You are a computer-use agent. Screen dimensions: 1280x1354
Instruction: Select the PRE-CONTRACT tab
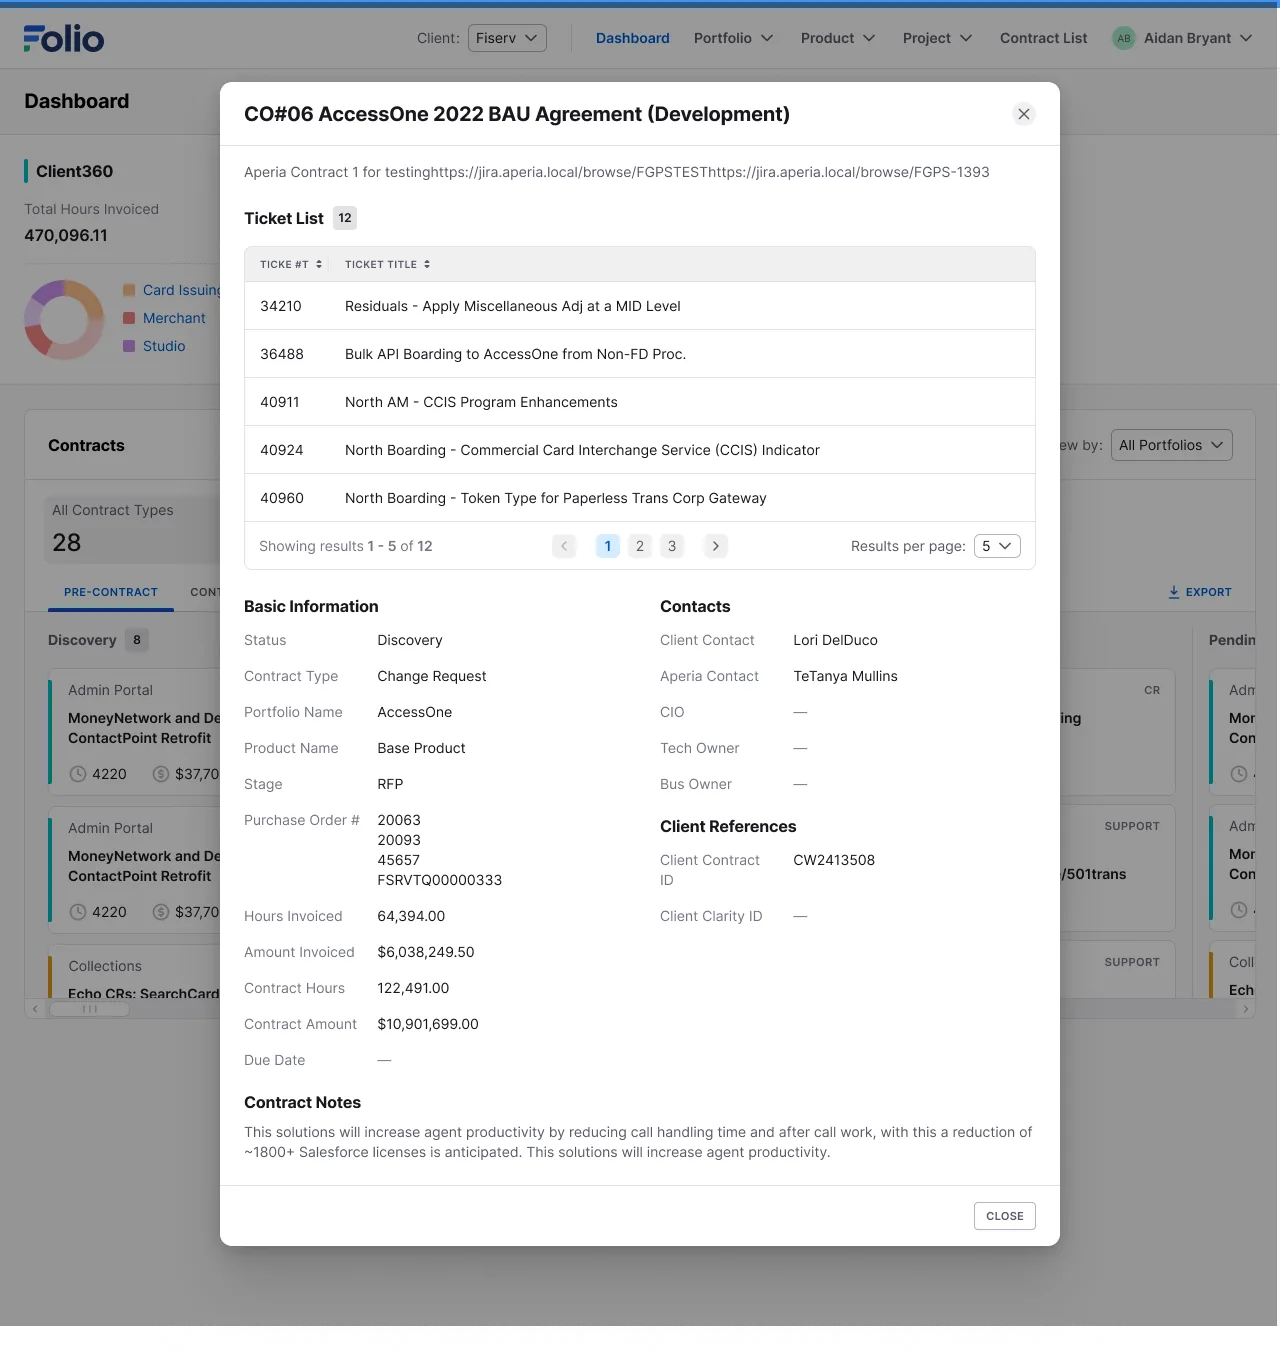tap(111, 592)
